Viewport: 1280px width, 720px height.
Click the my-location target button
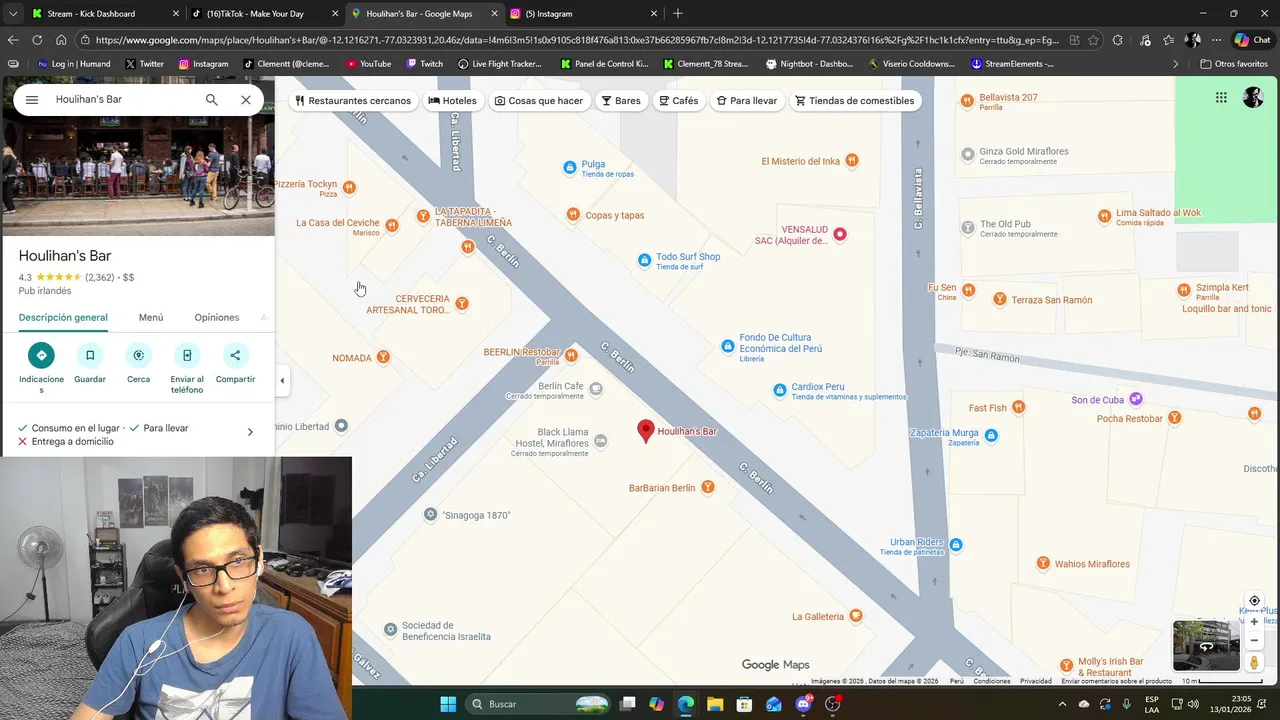[1254, 601]
